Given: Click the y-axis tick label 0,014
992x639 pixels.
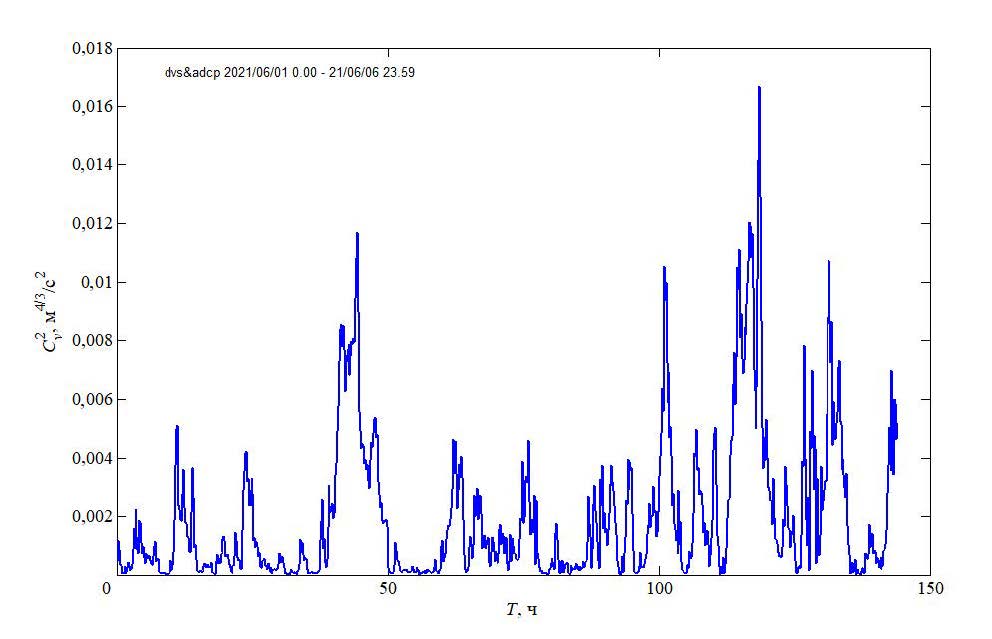Looking at the screenshot, I should [89, 165].
